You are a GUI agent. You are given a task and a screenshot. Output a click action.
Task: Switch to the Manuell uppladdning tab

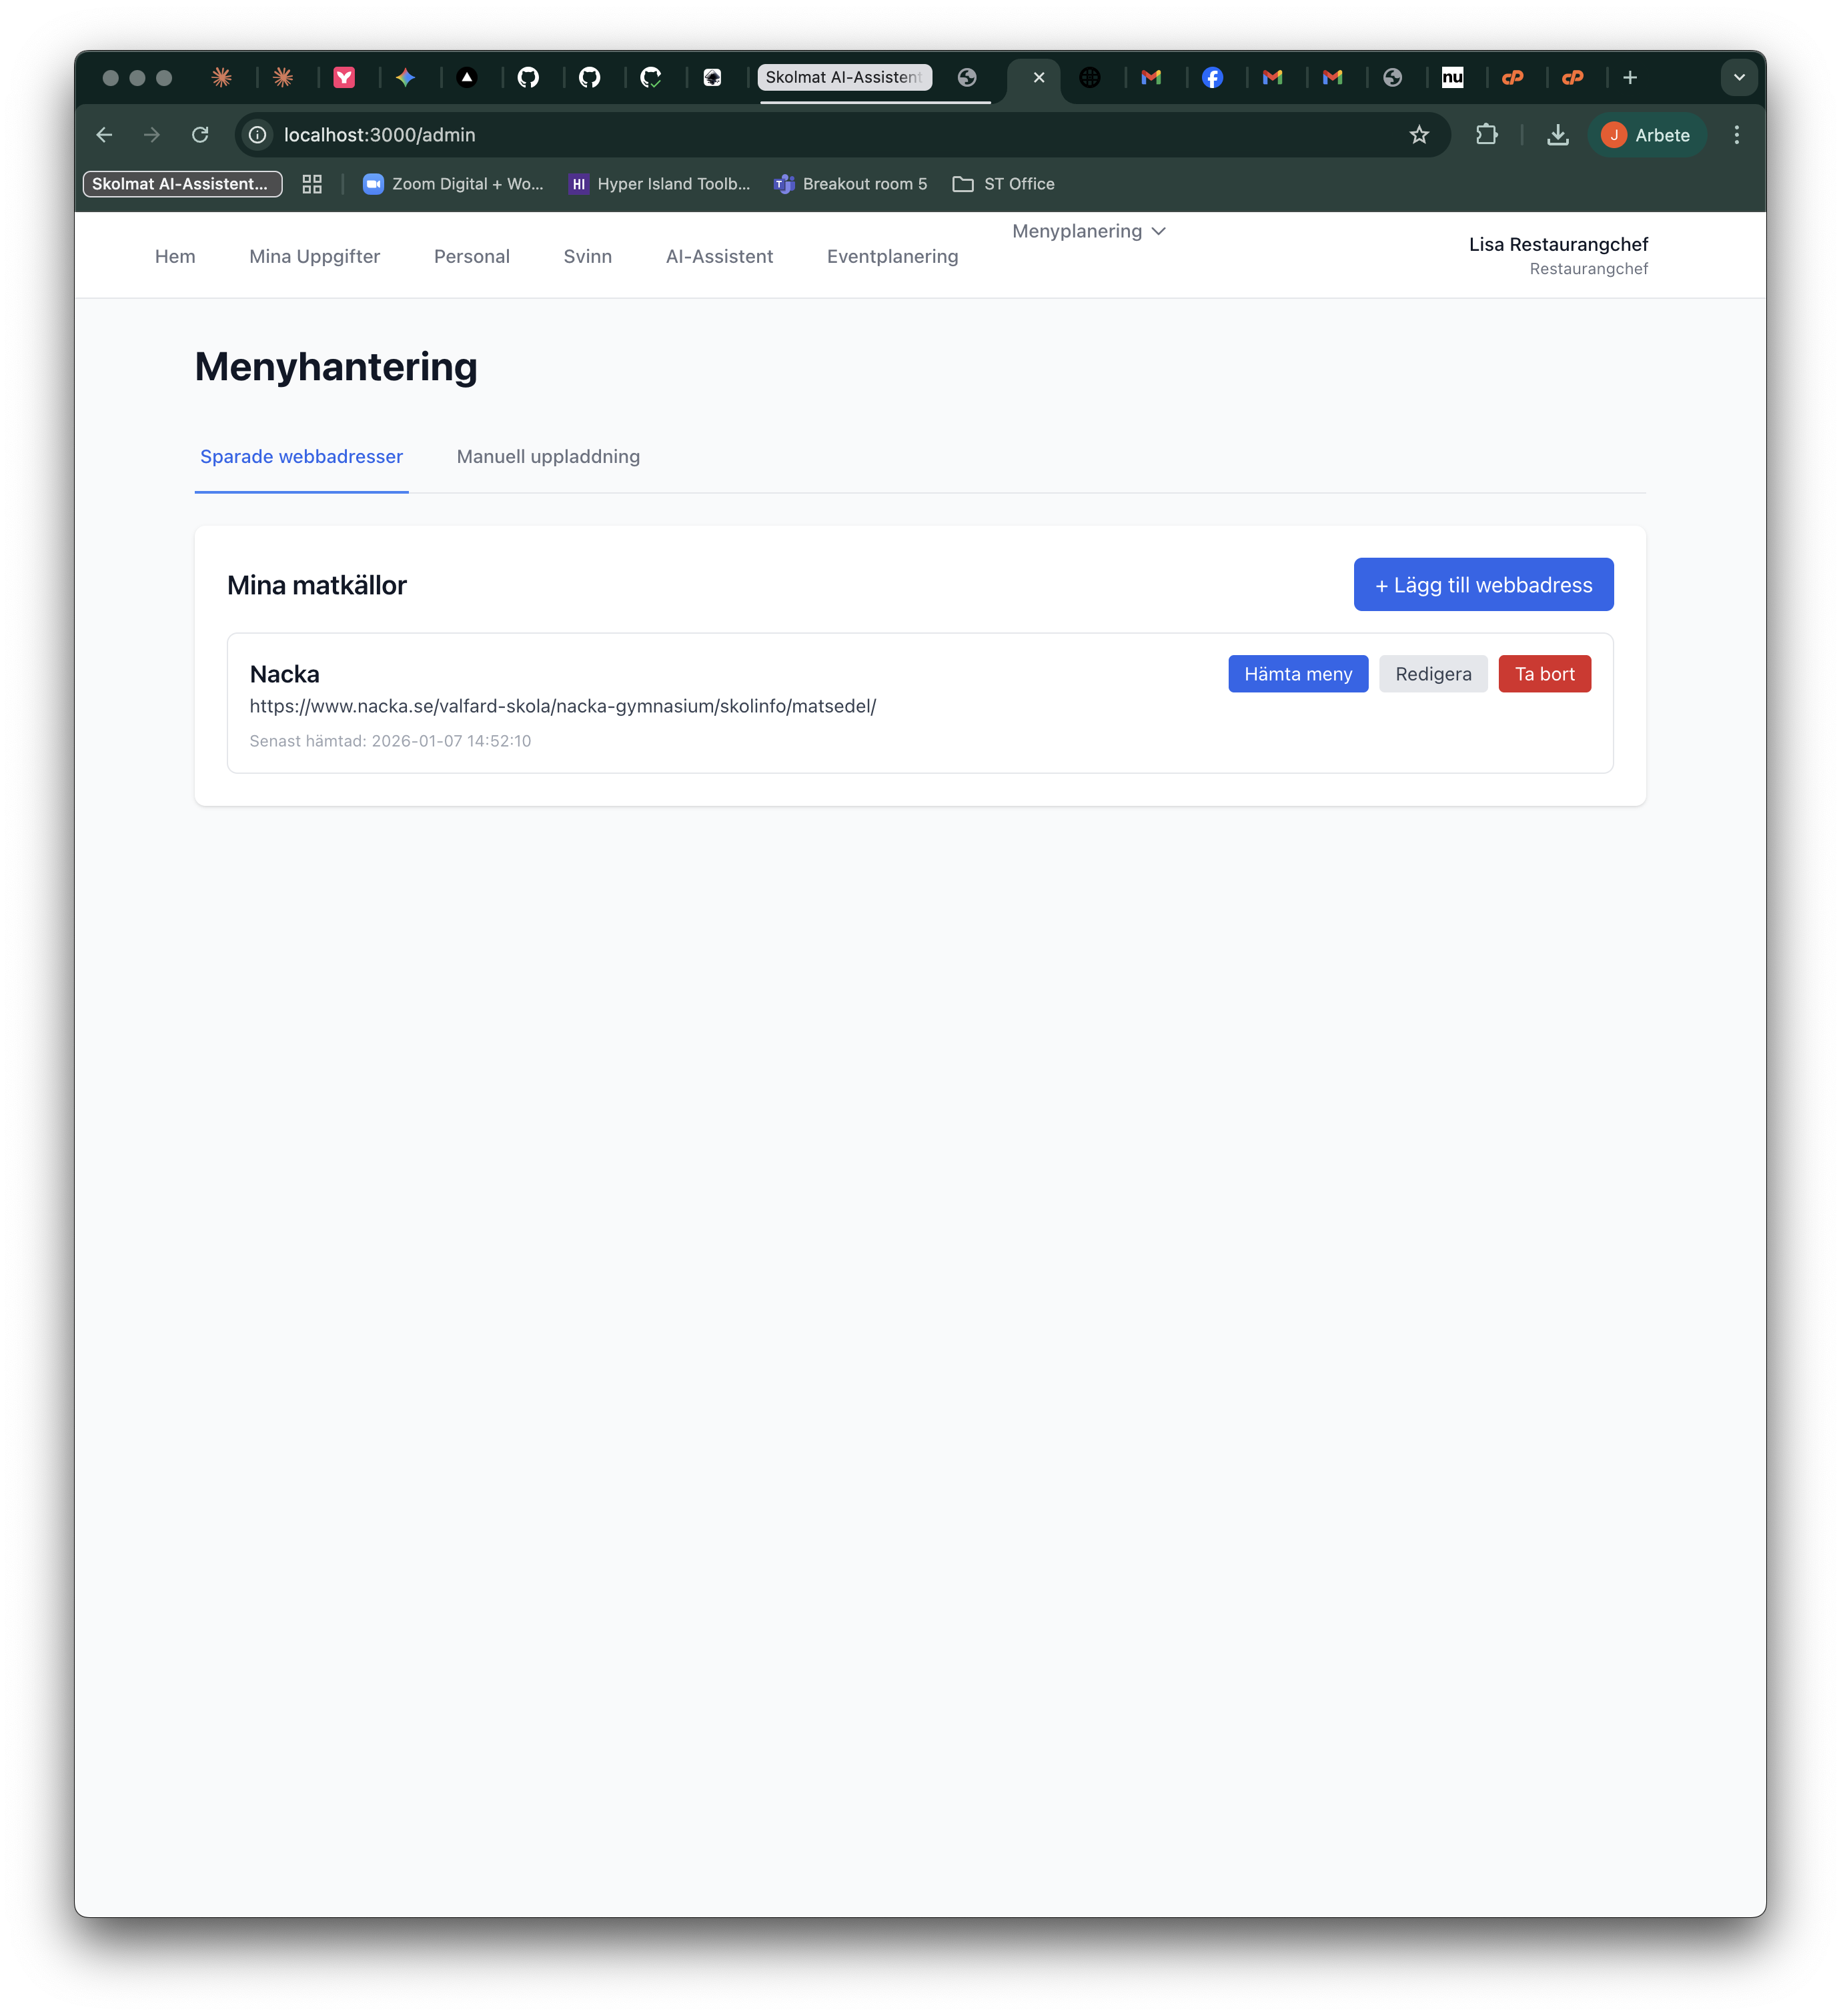click(548, 457)
